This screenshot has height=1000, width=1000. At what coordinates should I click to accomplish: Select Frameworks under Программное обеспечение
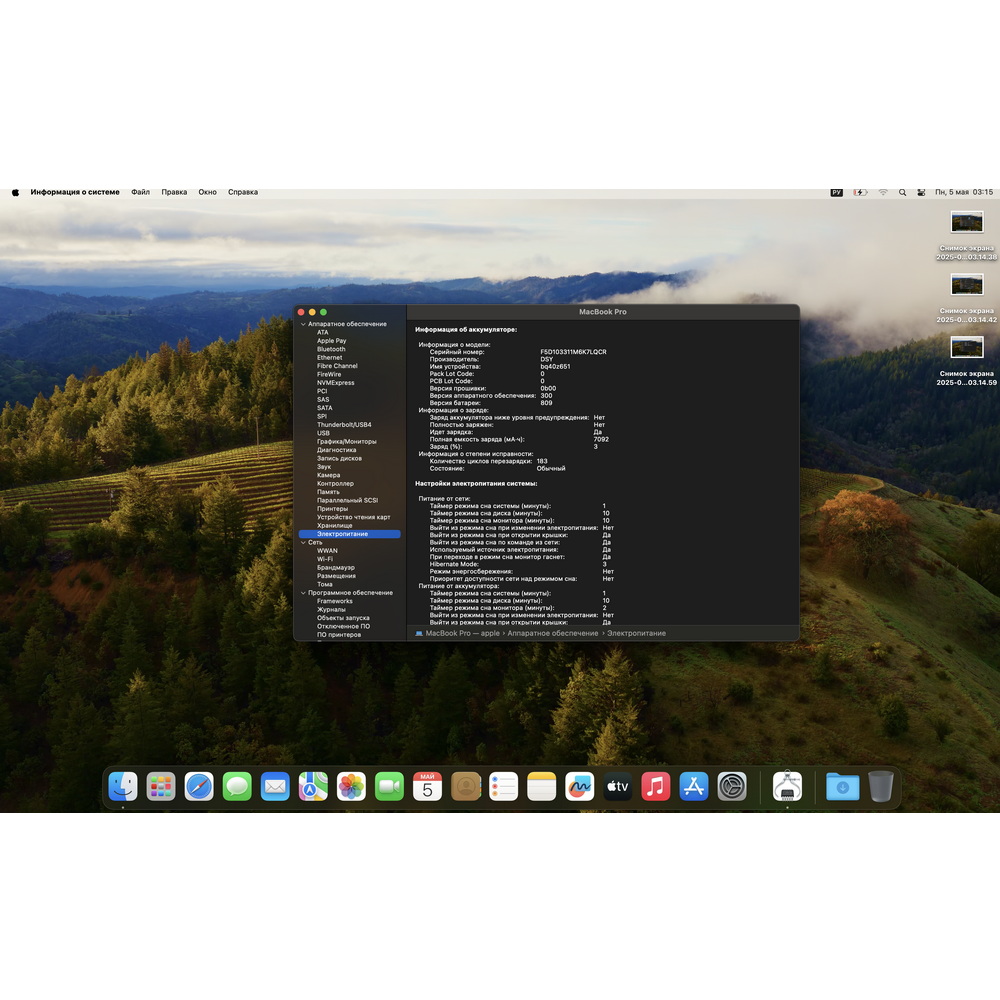coord(335,601)
